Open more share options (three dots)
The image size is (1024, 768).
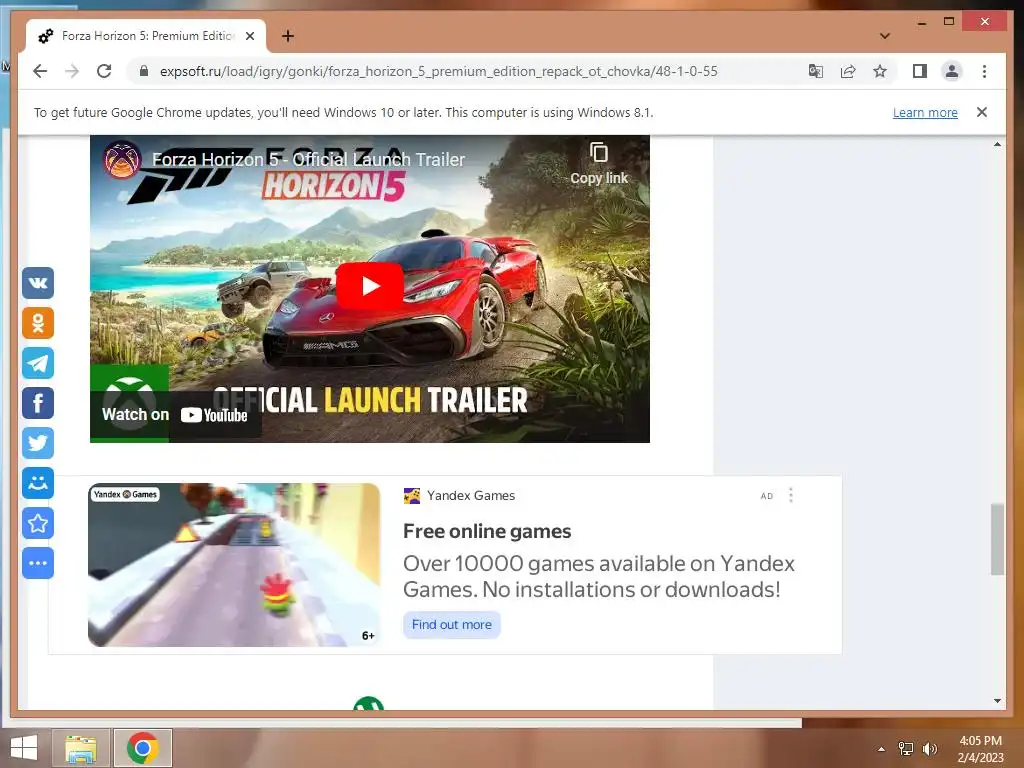click(x=38, y=563)
